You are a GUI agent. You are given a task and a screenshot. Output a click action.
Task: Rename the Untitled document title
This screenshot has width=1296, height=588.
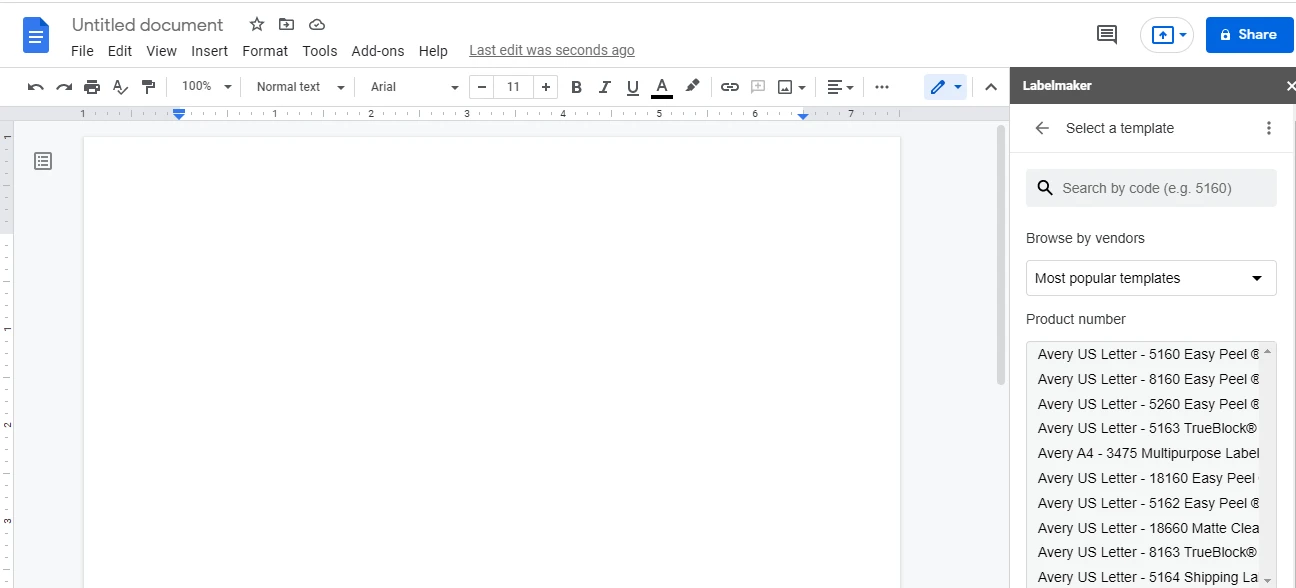click(x=148, y=25)
